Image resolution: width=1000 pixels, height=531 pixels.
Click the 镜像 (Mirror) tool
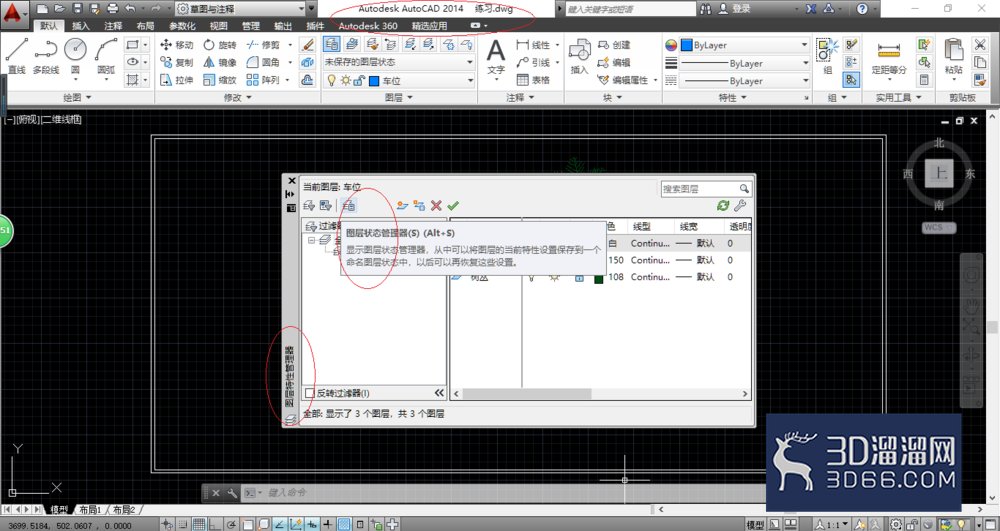220,62
